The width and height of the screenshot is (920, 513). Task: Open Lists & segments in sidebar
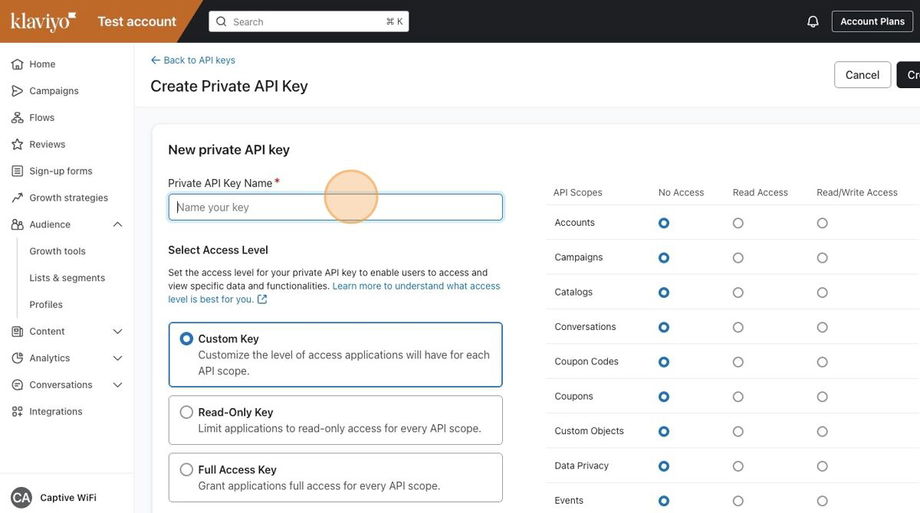coord(67,278)
